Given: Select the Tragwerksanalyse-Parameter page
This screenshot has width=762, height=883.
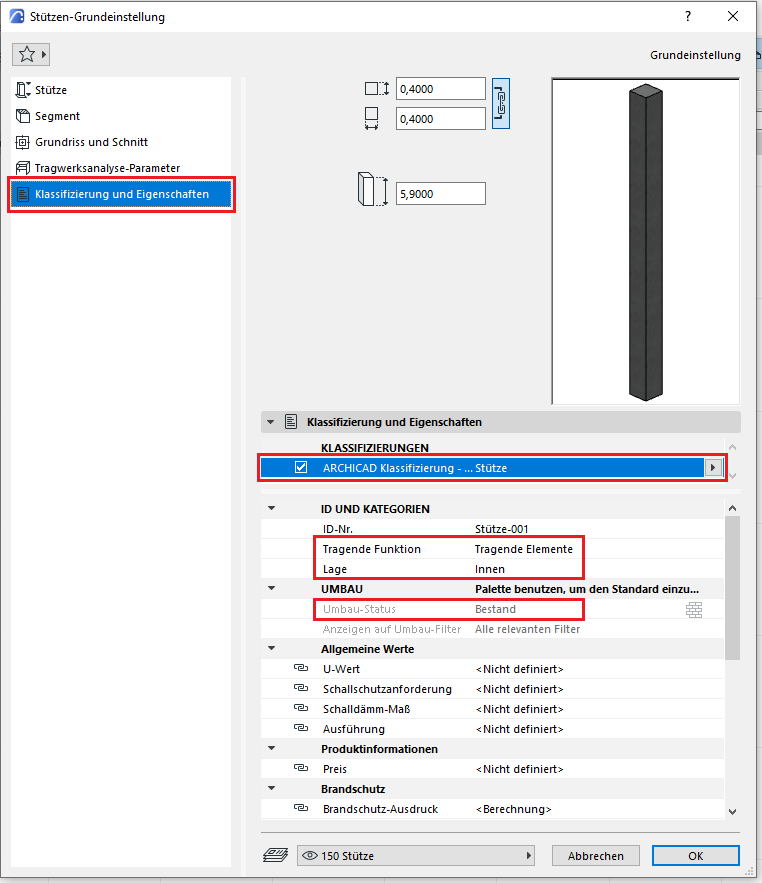Looking at the screenshot, I should 107,168.
